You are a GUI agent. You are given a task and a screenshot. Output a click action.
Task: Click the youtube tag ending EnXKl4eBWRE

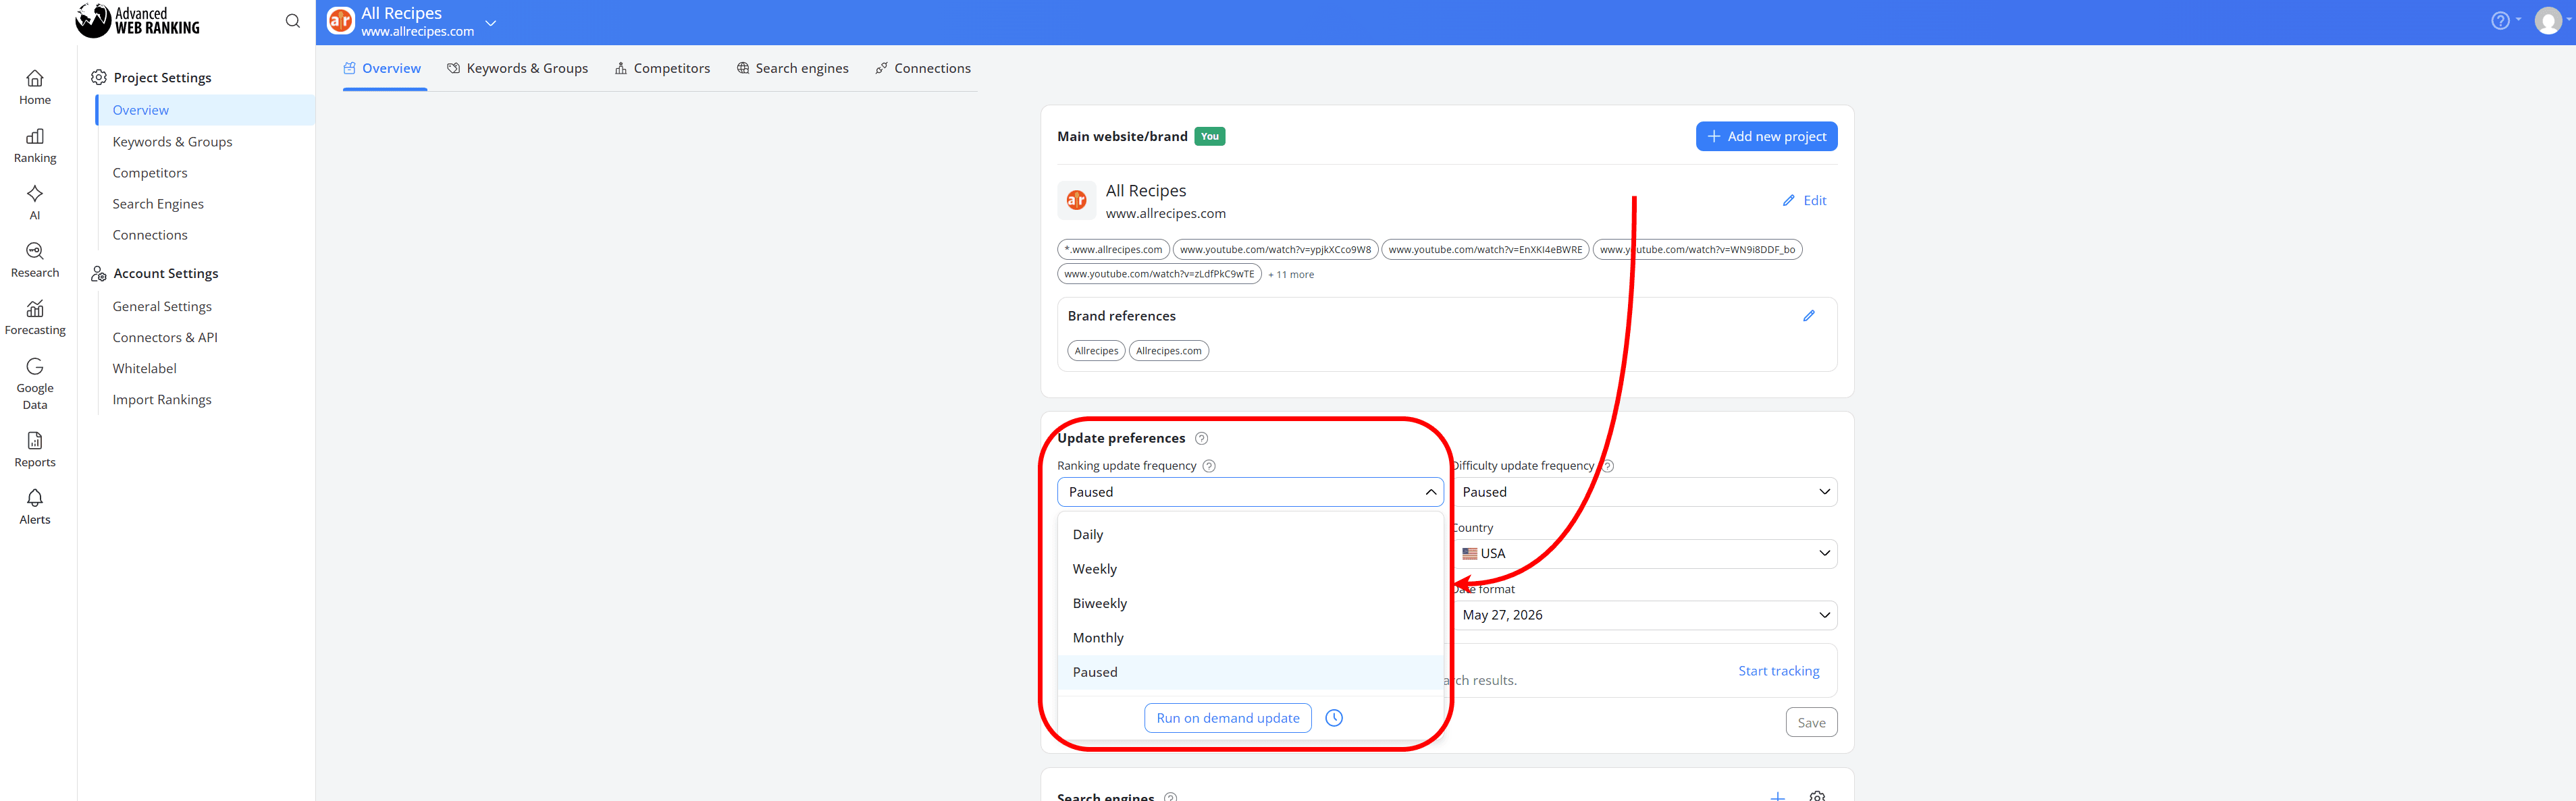1485,250
